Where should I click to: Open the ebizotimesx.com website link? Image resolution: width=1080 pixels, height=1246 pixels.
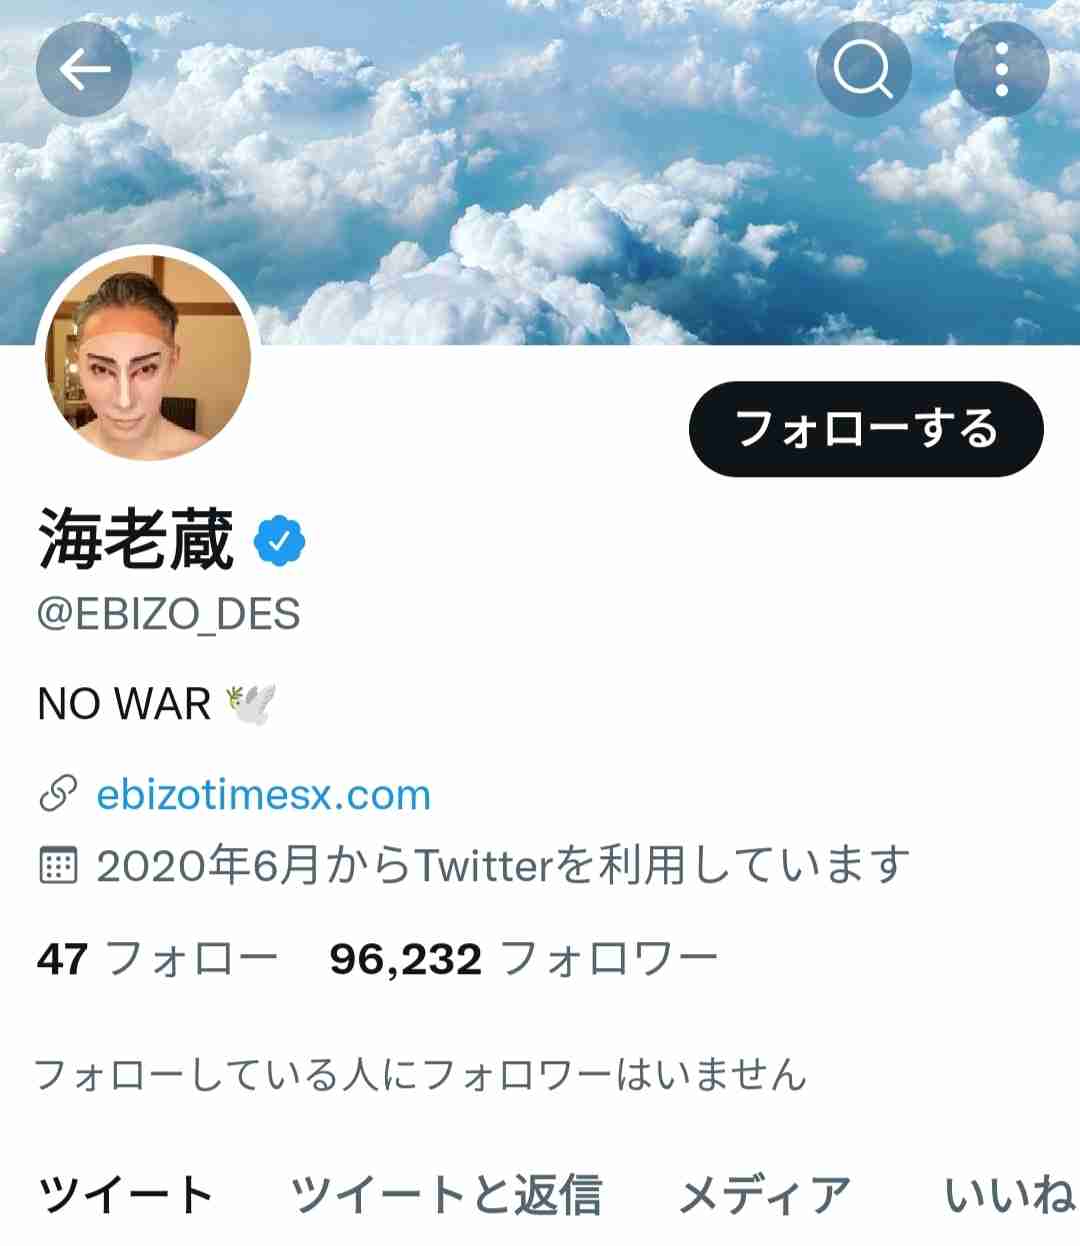tap(263, 795)
